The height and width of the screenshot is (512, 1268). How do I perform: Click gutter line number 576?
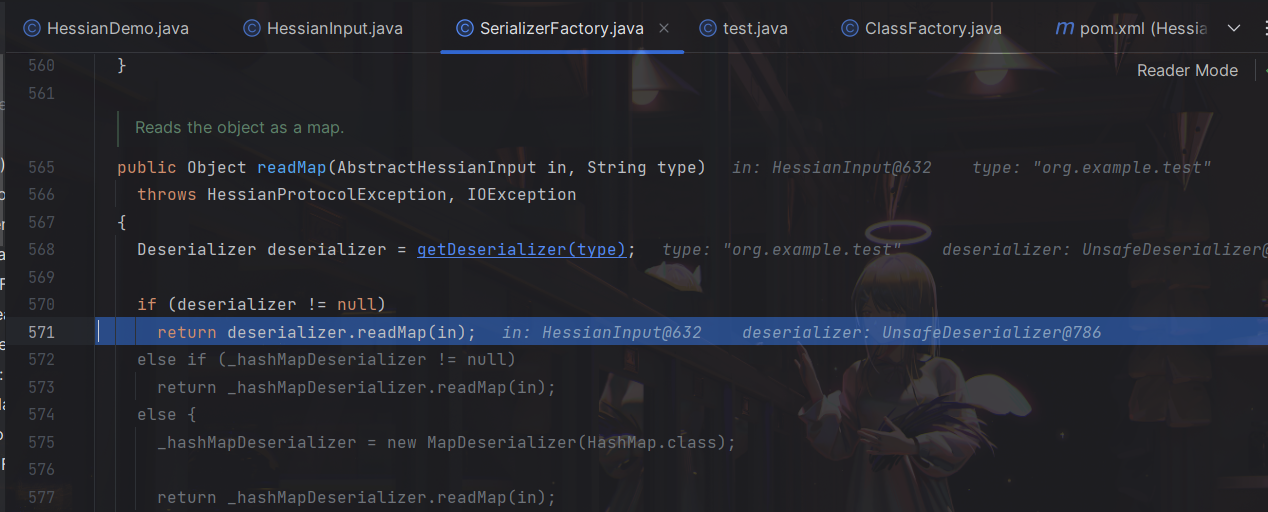(x=41, y=469)
